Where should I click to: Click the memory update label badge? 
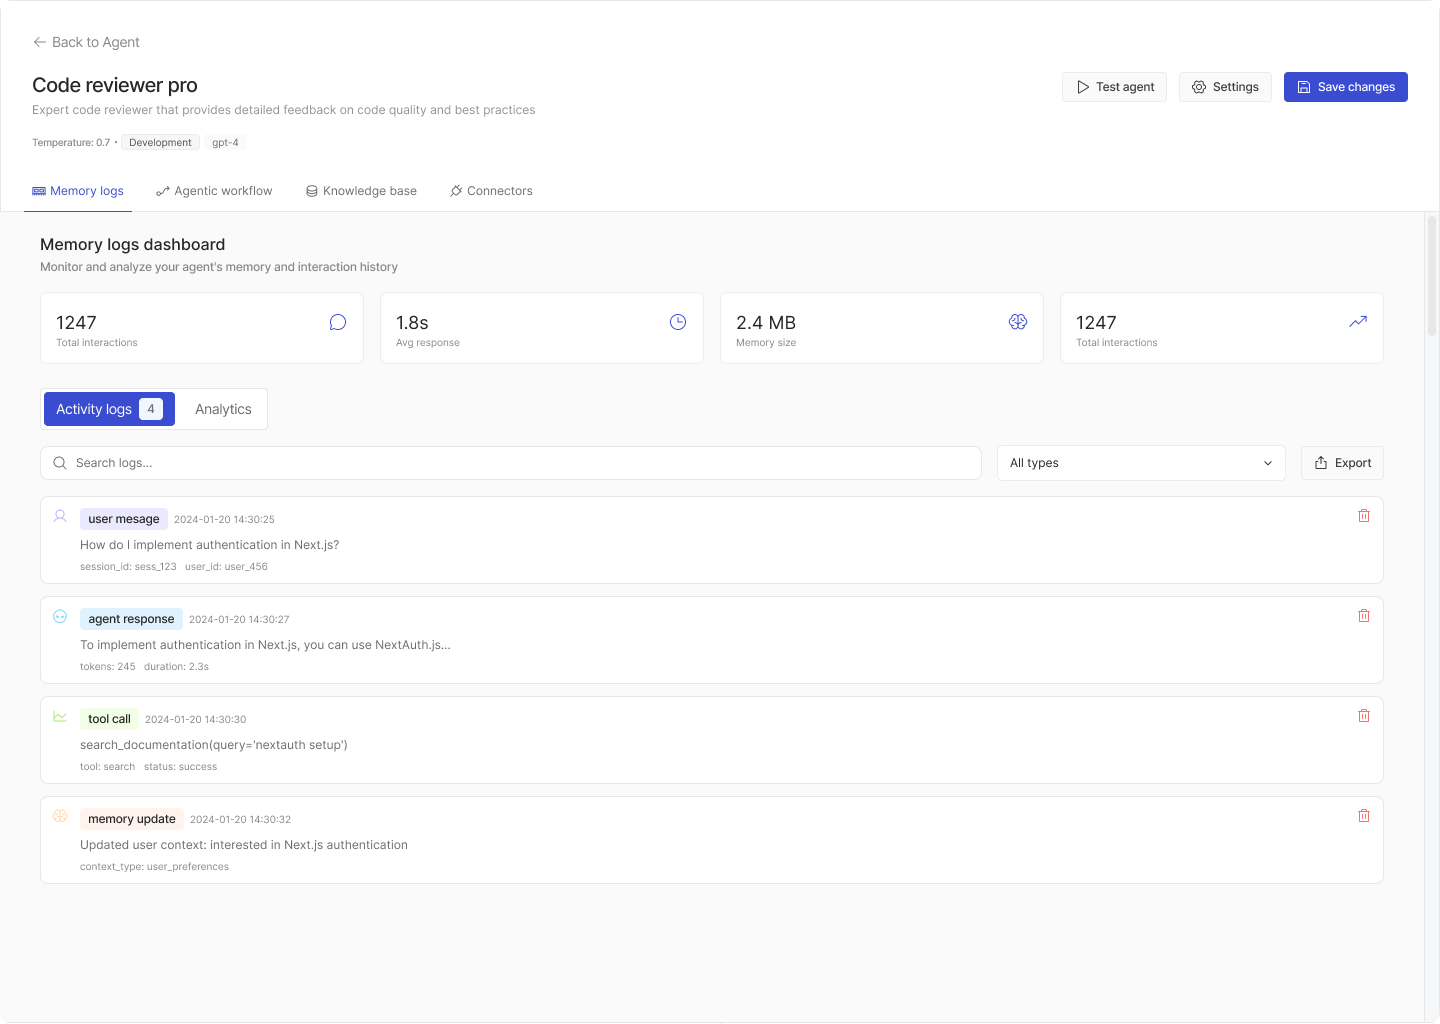click(x=132, y=819)
